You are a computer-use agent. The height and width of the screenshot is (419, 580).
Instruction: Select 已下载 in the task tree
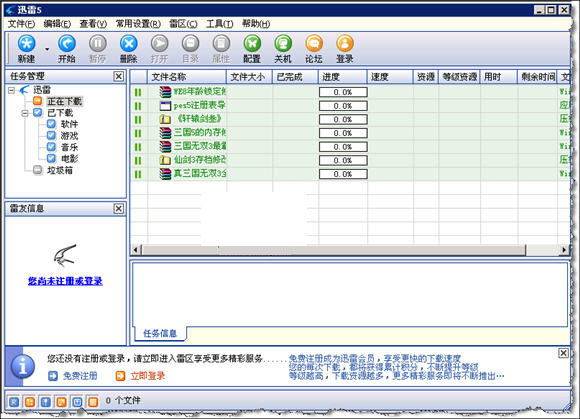(60, 113)
